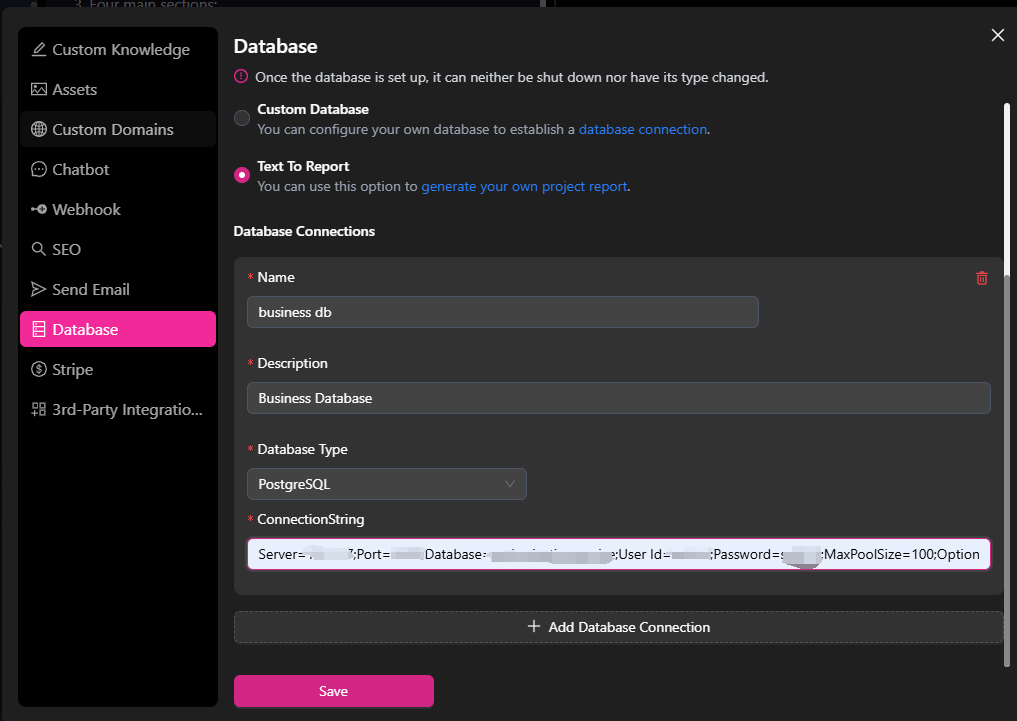Click the Custom Knowledge pencil icon
1017x721 pixels.
(39, 49)
